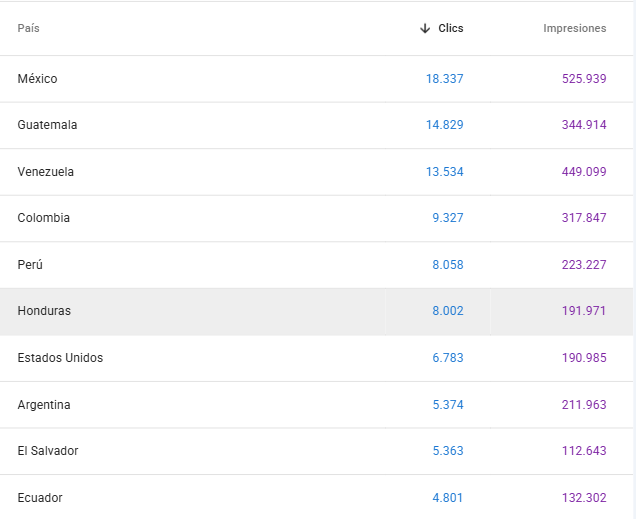
Task: Click the País column header
Action: coord(28,28)
